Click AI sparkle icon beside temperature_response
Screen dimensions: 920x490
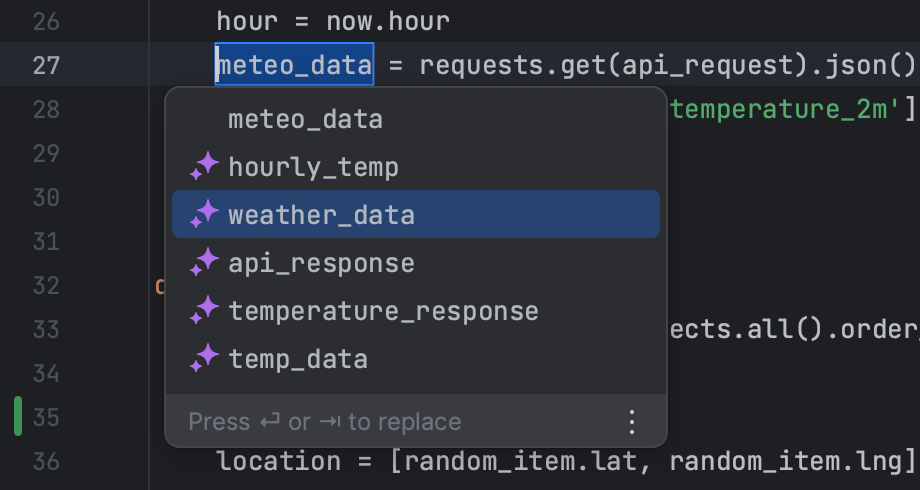point(204,310)
